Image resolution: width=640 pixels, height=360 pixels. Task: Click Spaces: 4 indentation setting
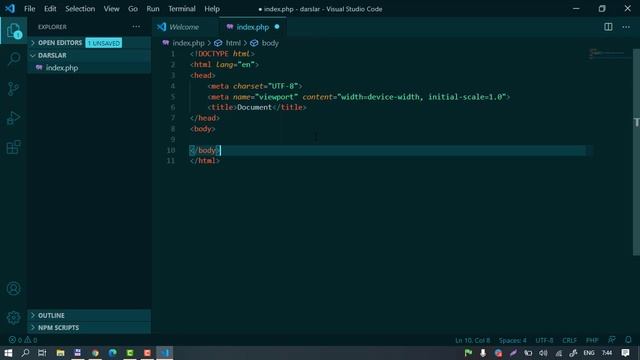513,340
